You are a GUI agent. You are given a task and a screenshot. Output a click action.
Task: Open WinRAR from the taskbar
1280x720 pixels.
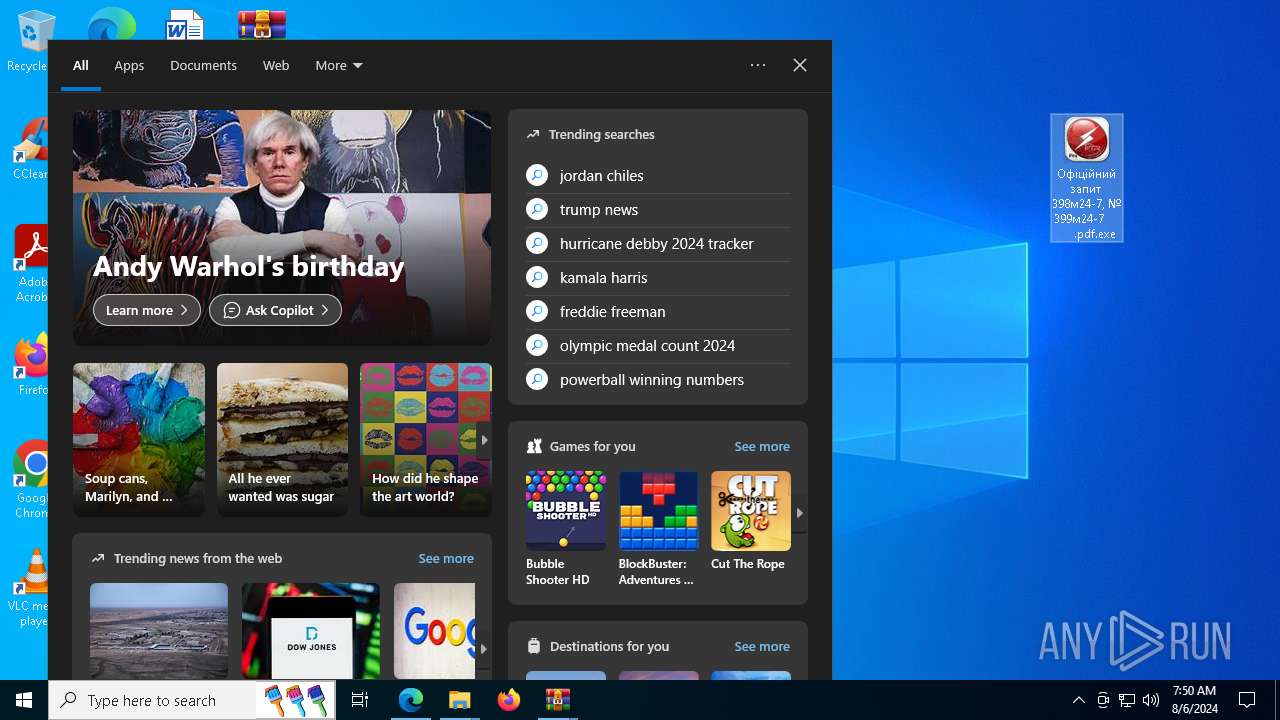click(557, 700)
